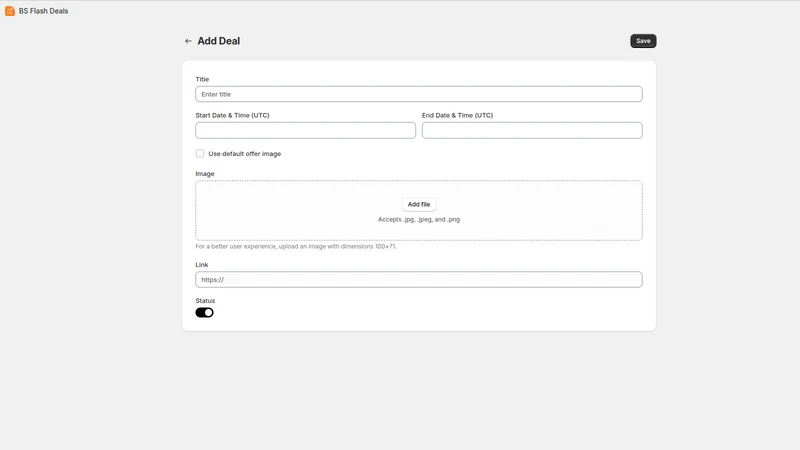Click the Add file button
Screen dimensions: 800x450
[418, 204]
